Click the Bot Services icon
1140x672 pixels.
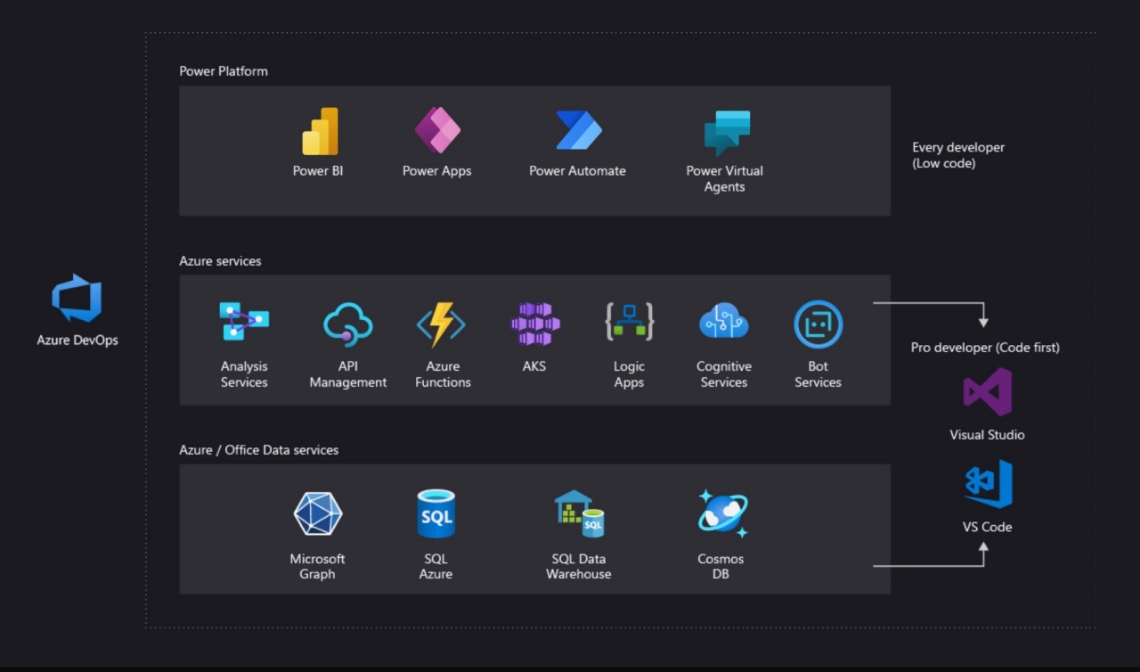coord(818,325)
